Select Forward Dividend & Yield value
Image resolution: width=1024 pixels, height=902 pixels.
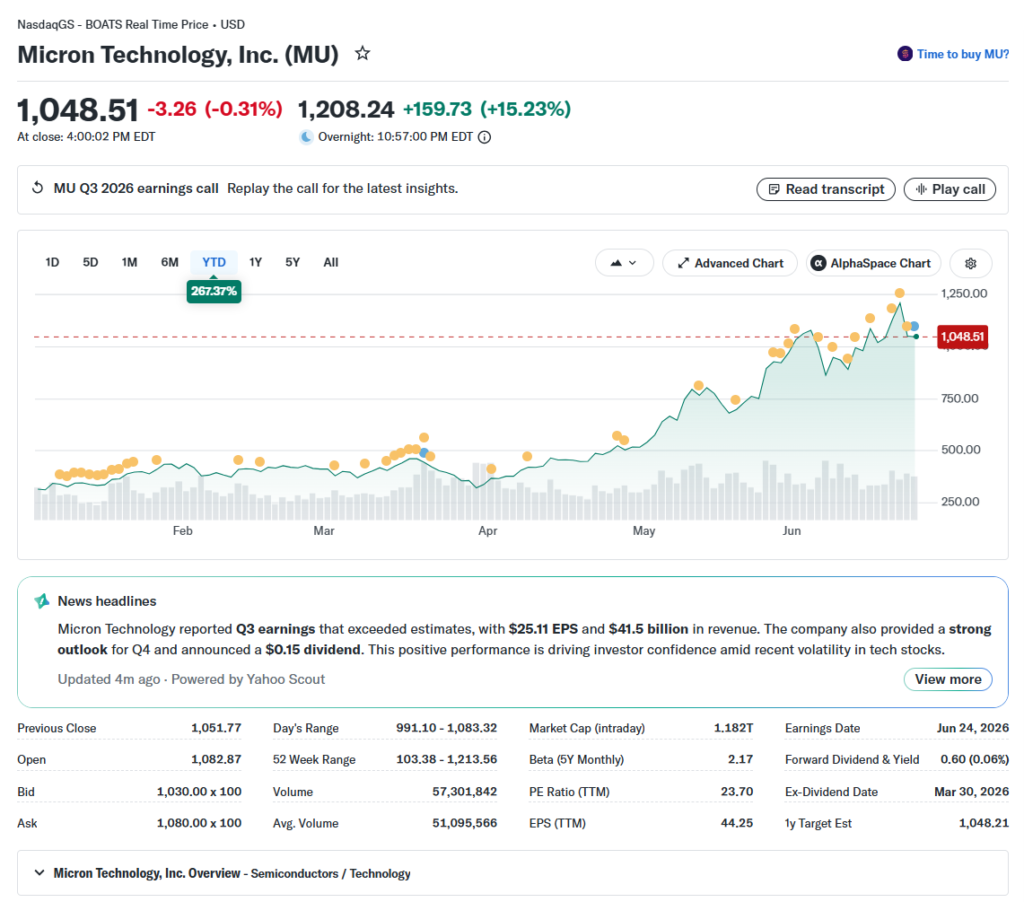(x=974, y=760)
